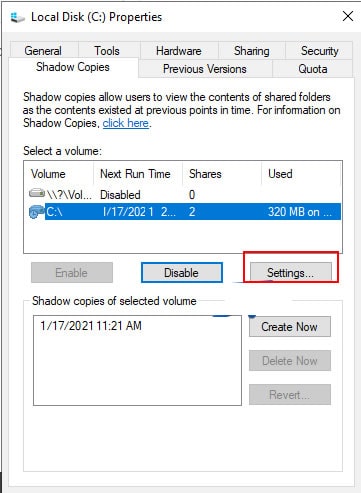Open the Tools tab
The height and width of the screenshot is (493, 361).
(x=107, y=51)
